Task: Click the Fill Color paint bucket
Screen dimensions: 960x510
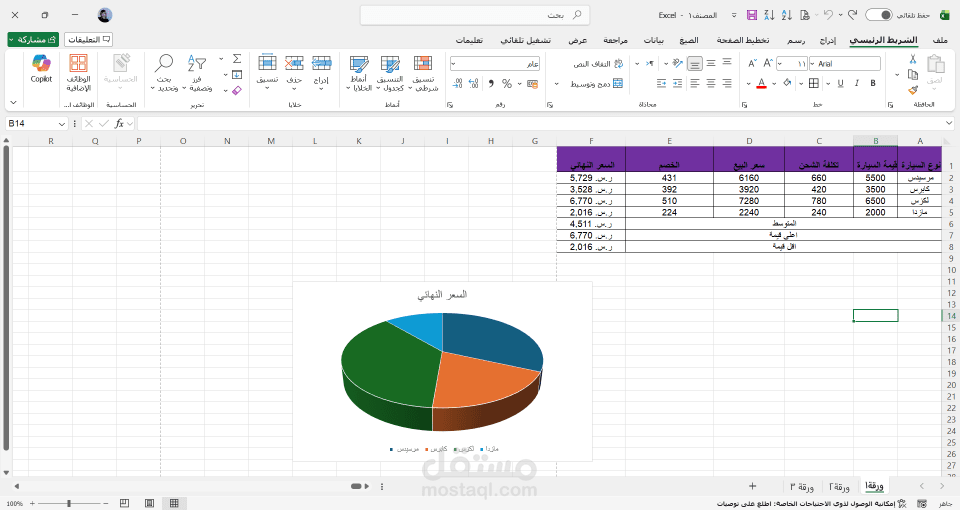Action: 787,83
